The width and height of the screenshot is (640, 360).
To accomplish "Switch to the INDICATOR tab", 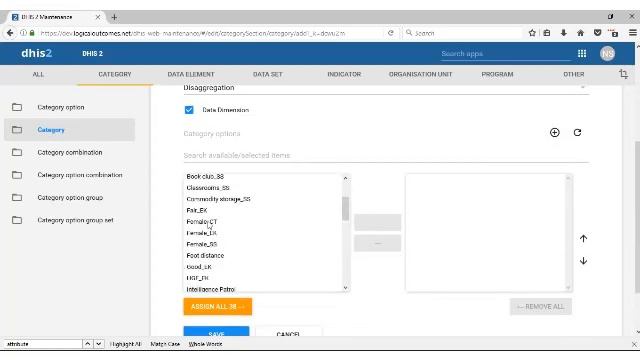I will (x=344, y=74).
